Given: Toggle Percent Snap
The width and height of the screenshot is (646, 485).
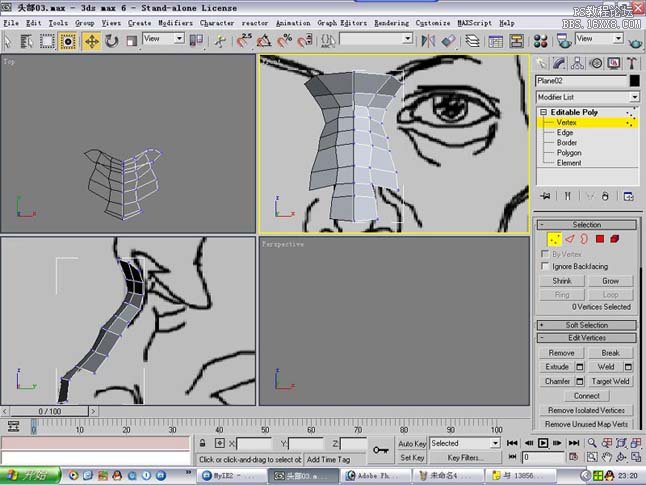Looking at the screenshot, I should click(285, 40).
